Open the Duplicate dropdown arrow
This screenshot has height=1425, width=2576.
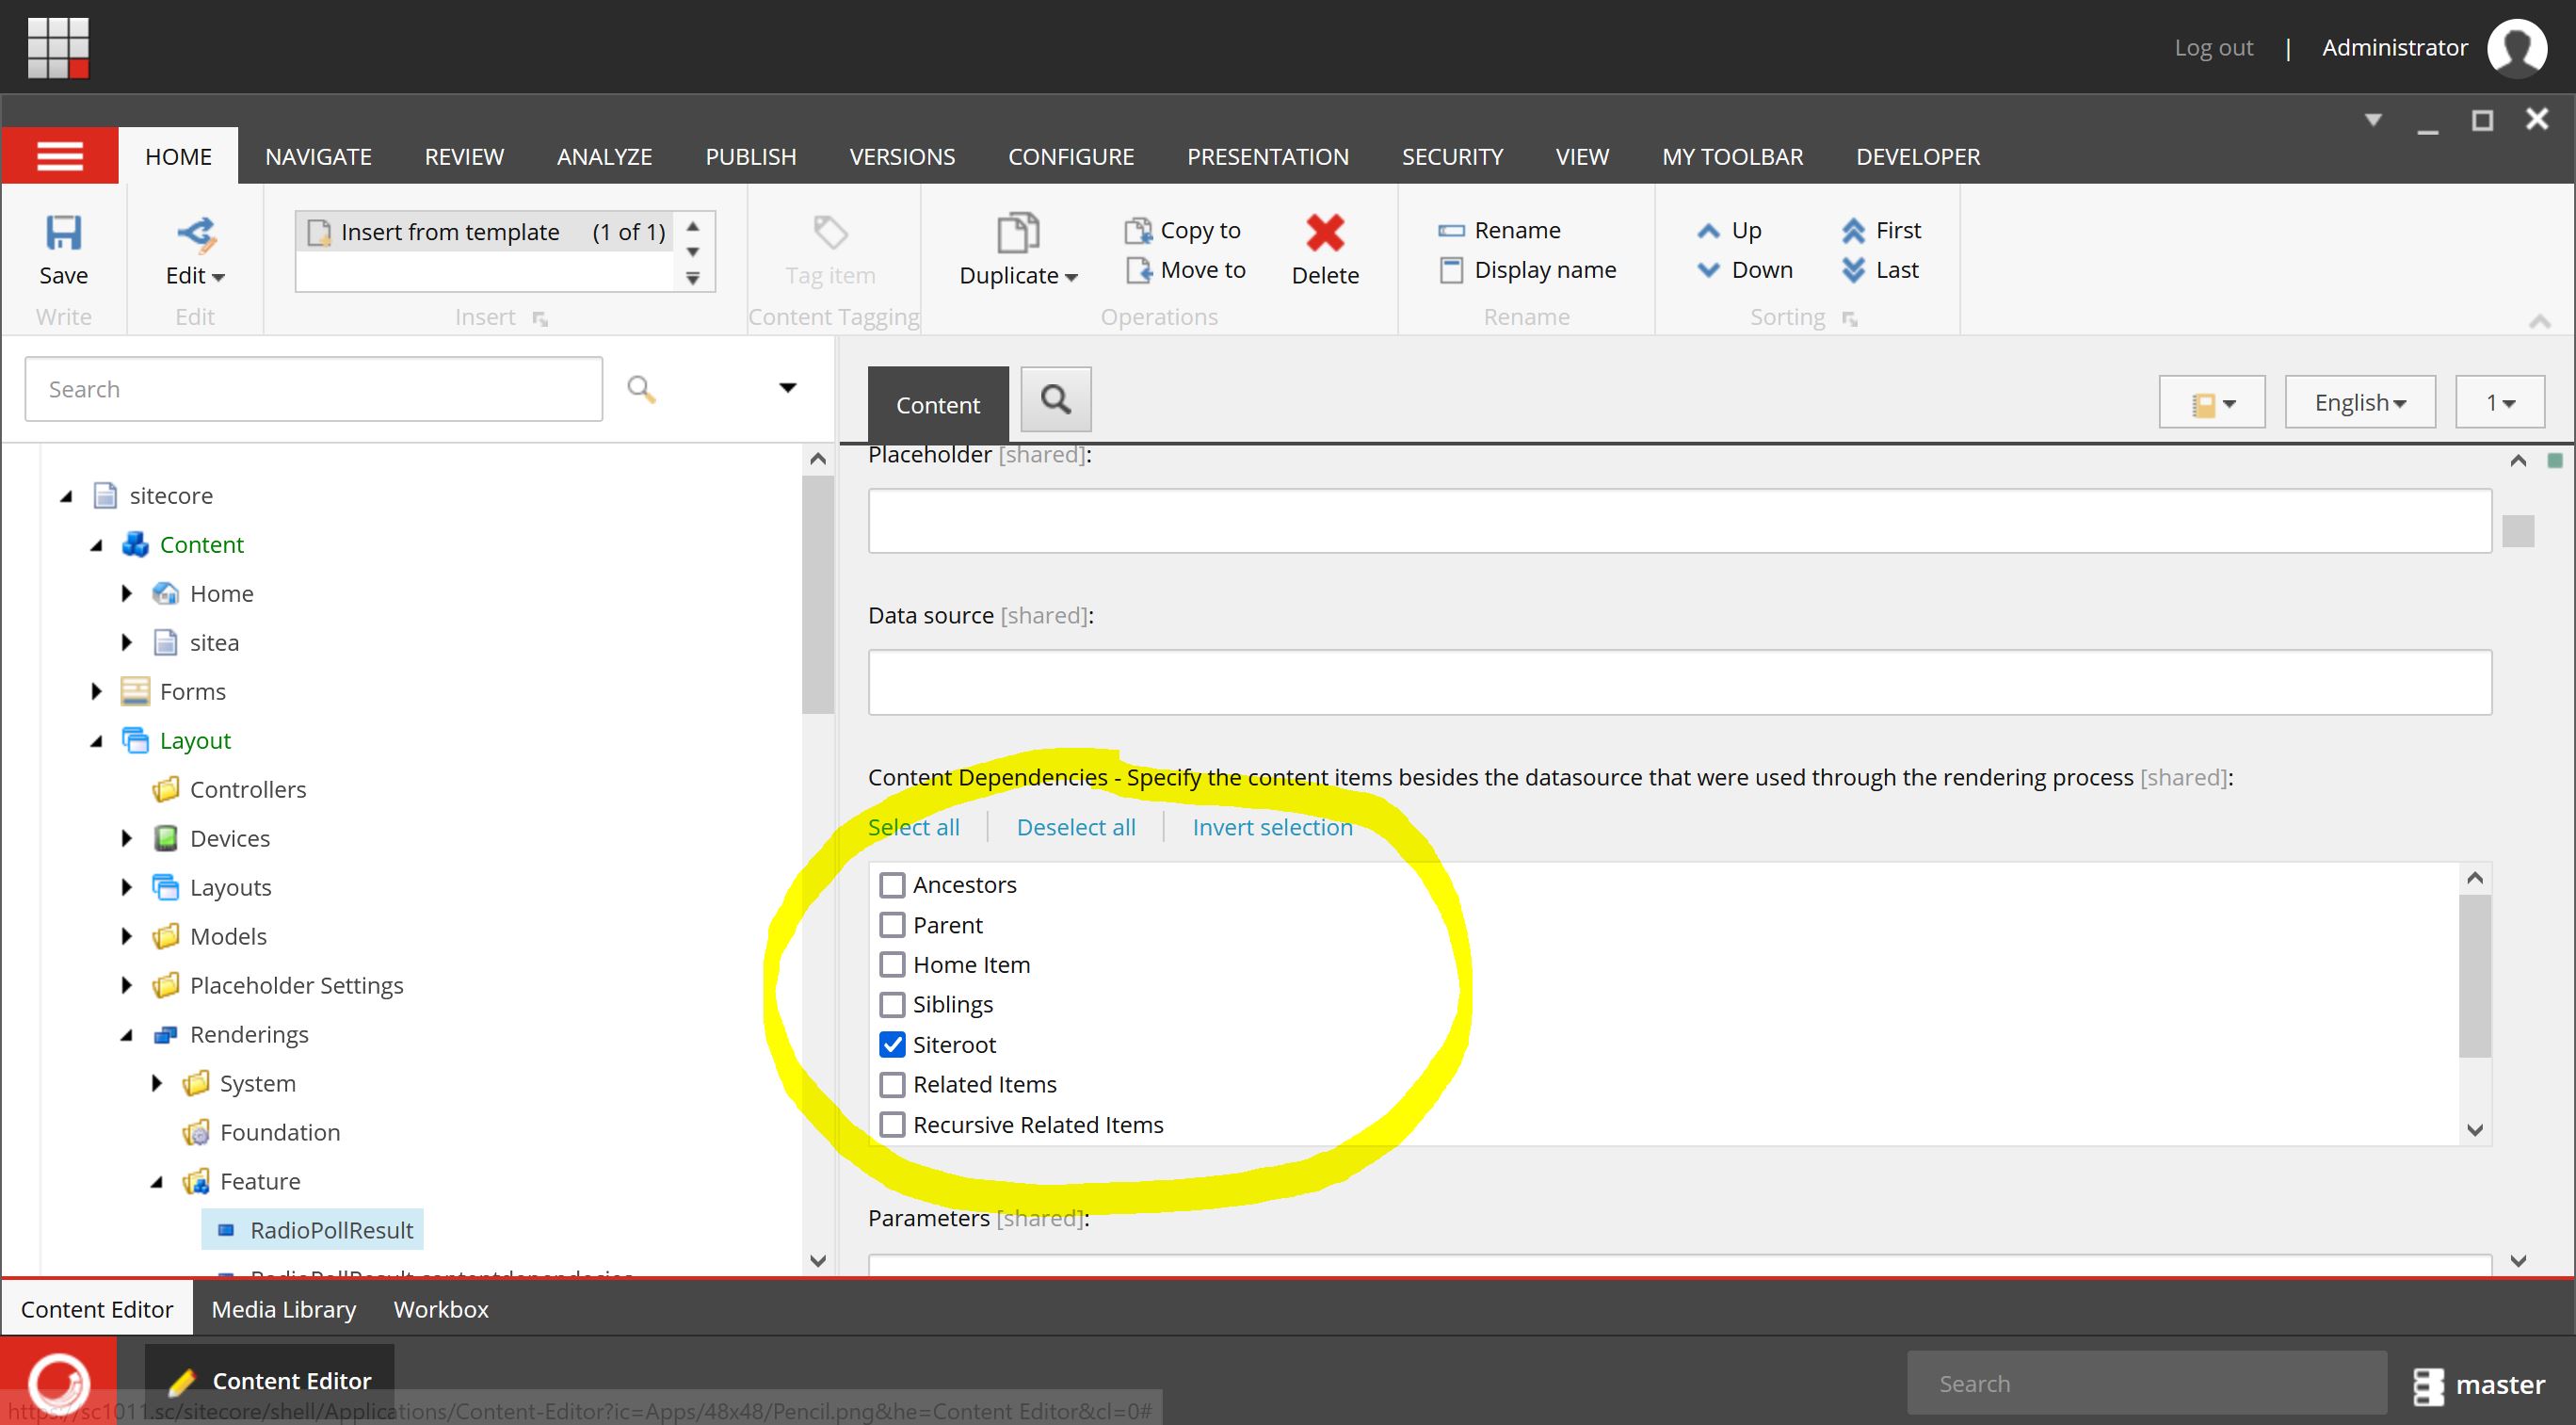coord(1072,277)
